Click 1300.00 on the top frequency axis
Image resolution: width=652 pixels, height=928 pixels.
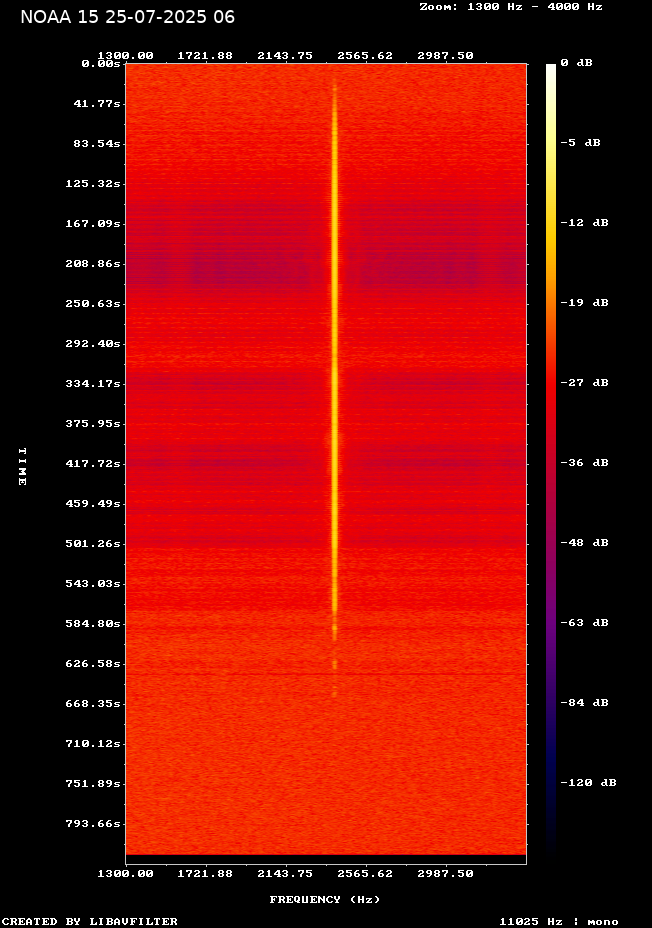tap(125, 56)
